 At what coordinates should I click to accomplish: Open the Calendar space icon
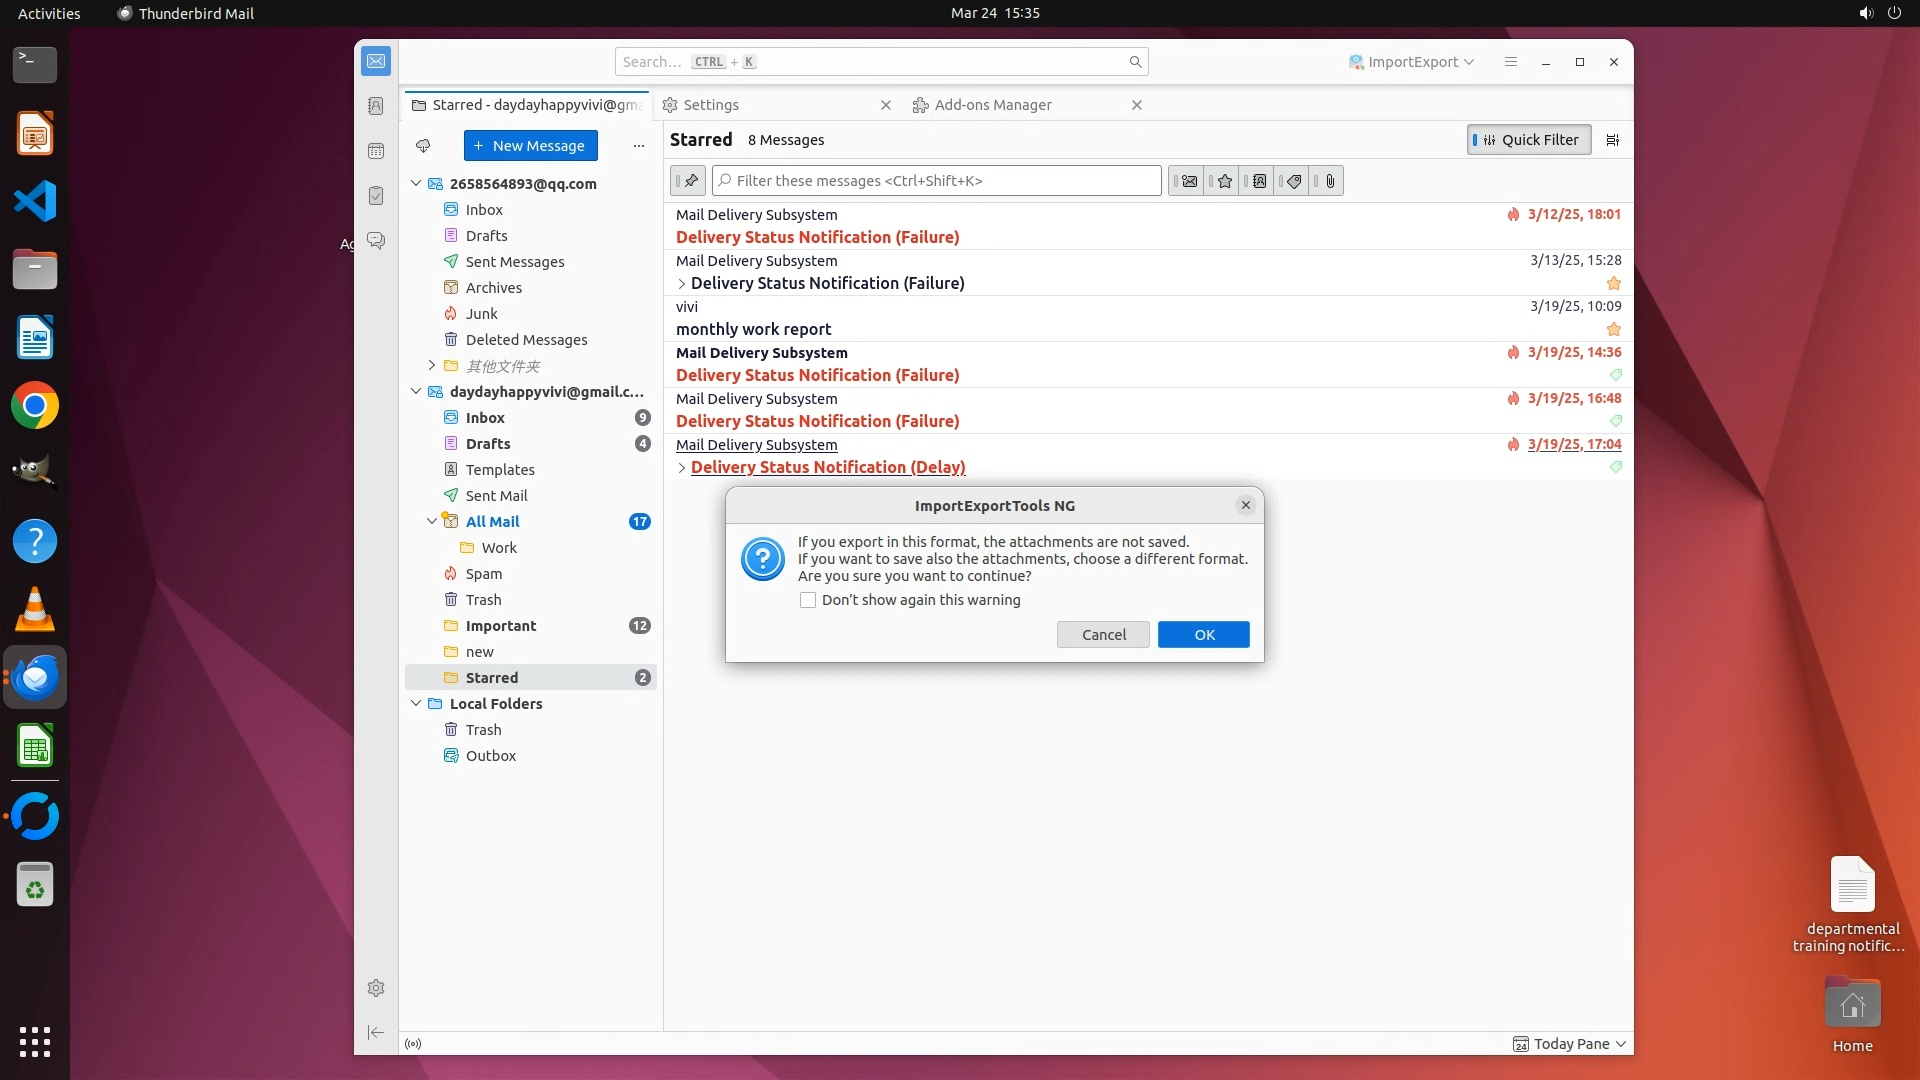pos(376,151)
